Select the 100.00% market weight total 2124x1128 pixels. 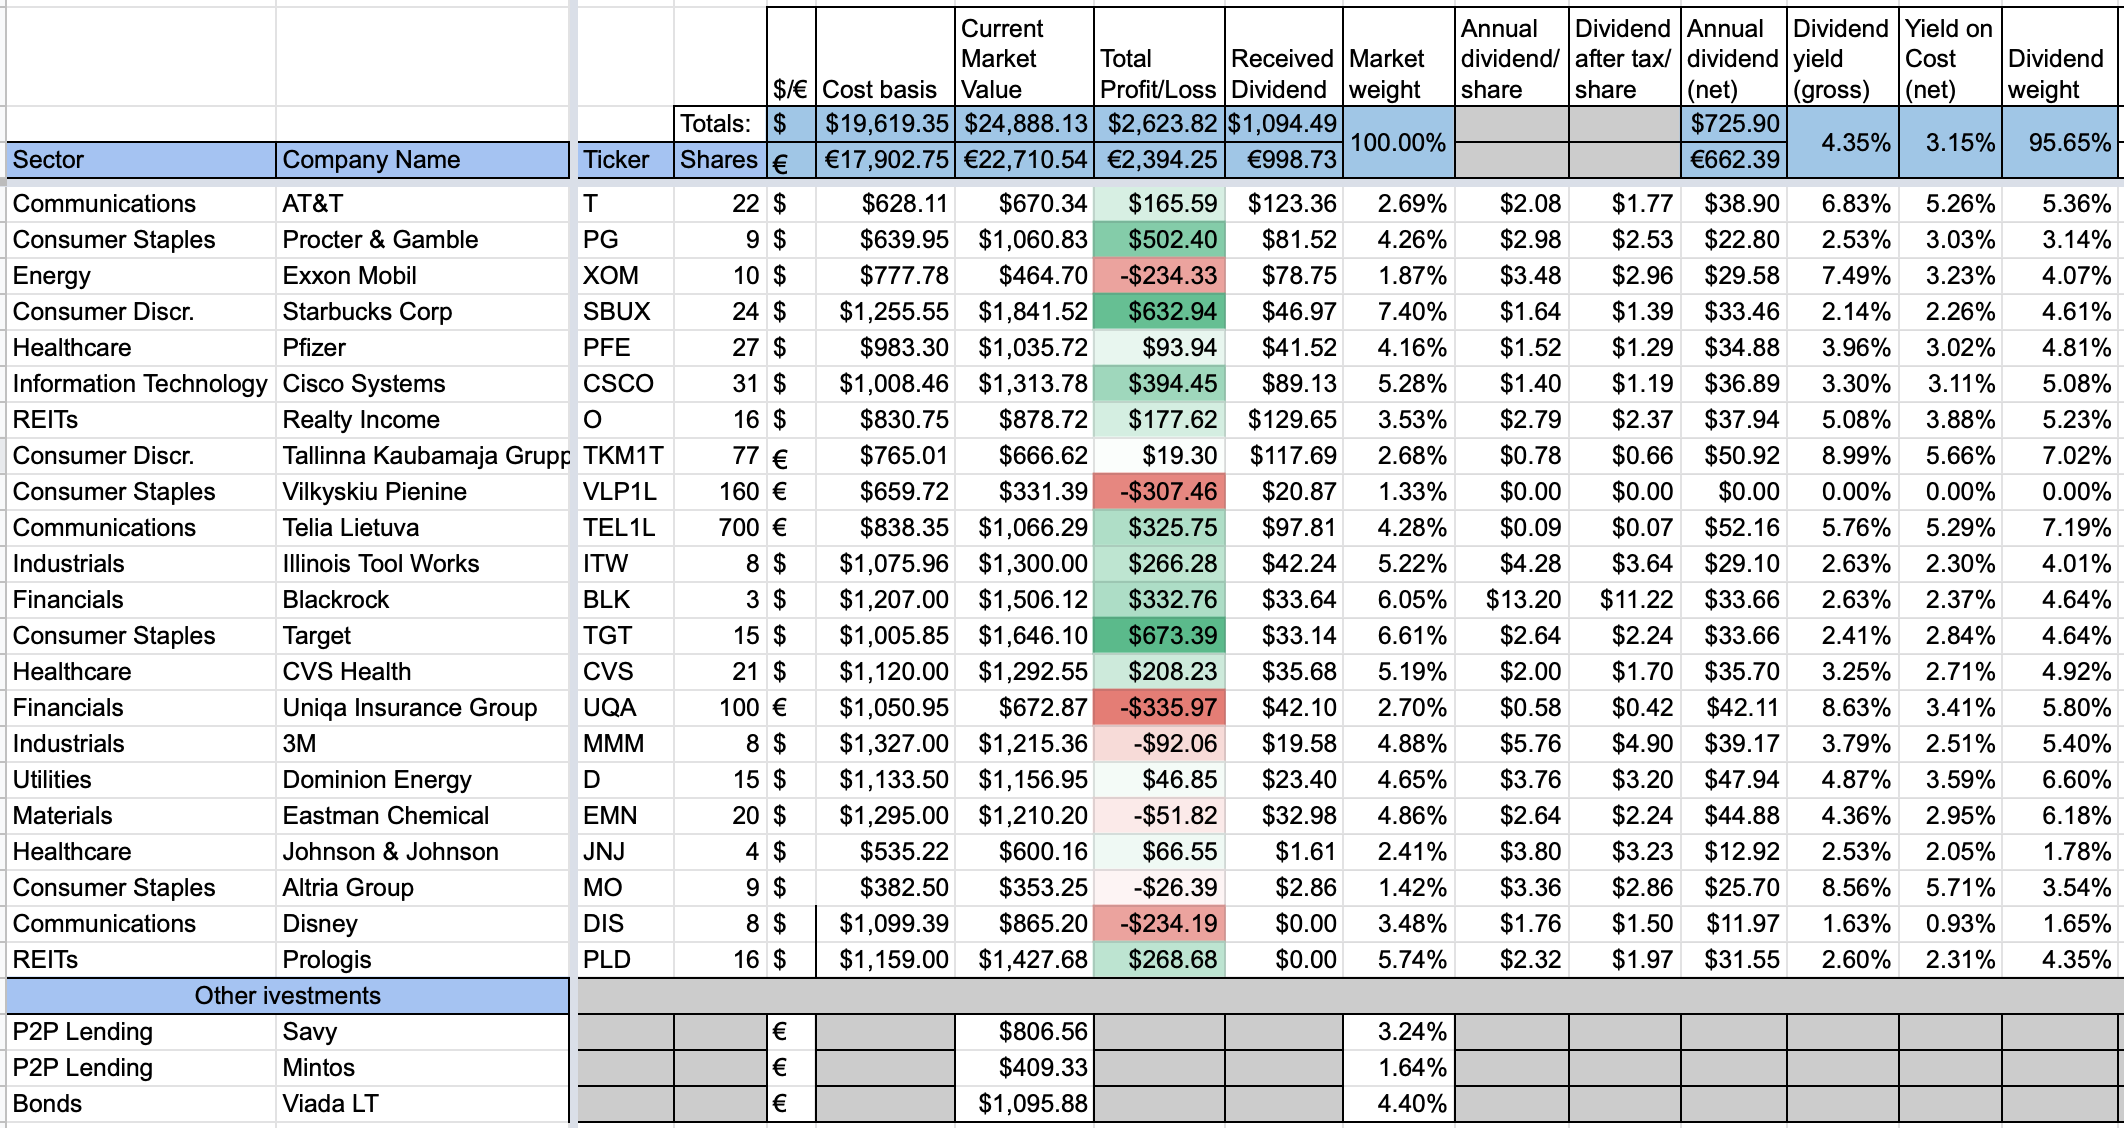pyautogui.click(x=1397, y=142)
